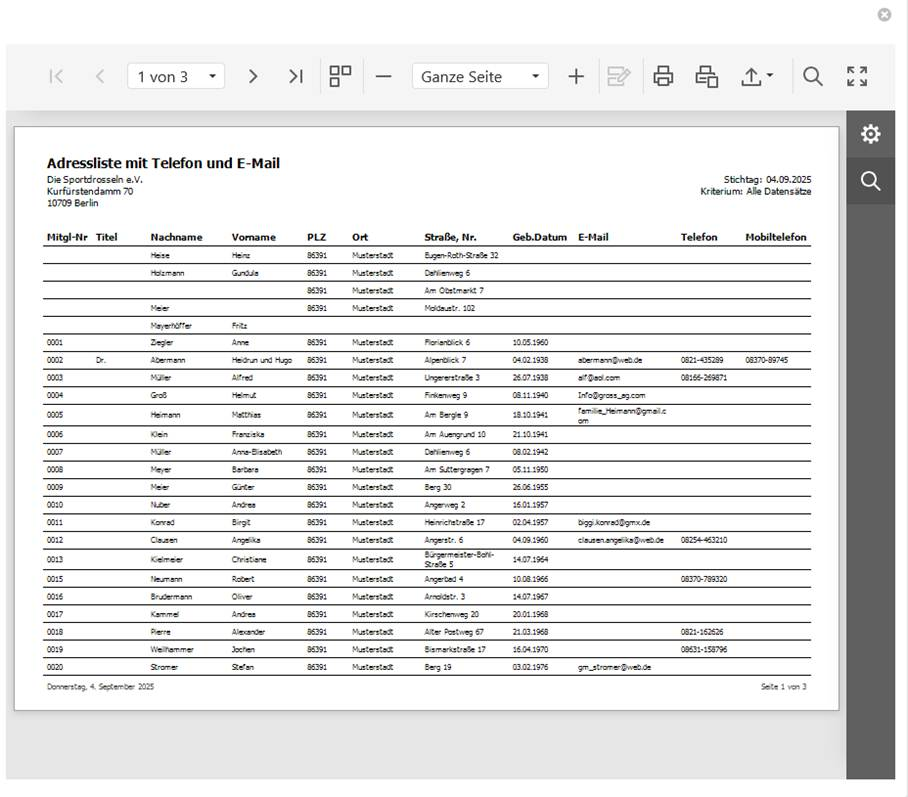
Task: Go to the previous page
Action: point(99,76)
